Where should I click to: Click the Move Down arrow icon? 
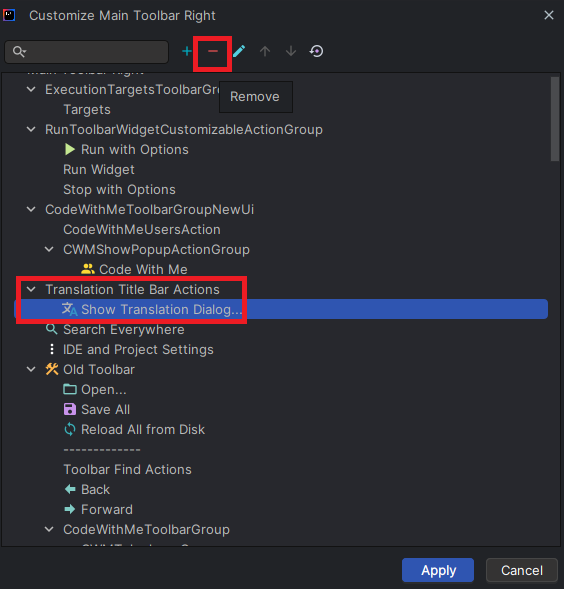291,51
